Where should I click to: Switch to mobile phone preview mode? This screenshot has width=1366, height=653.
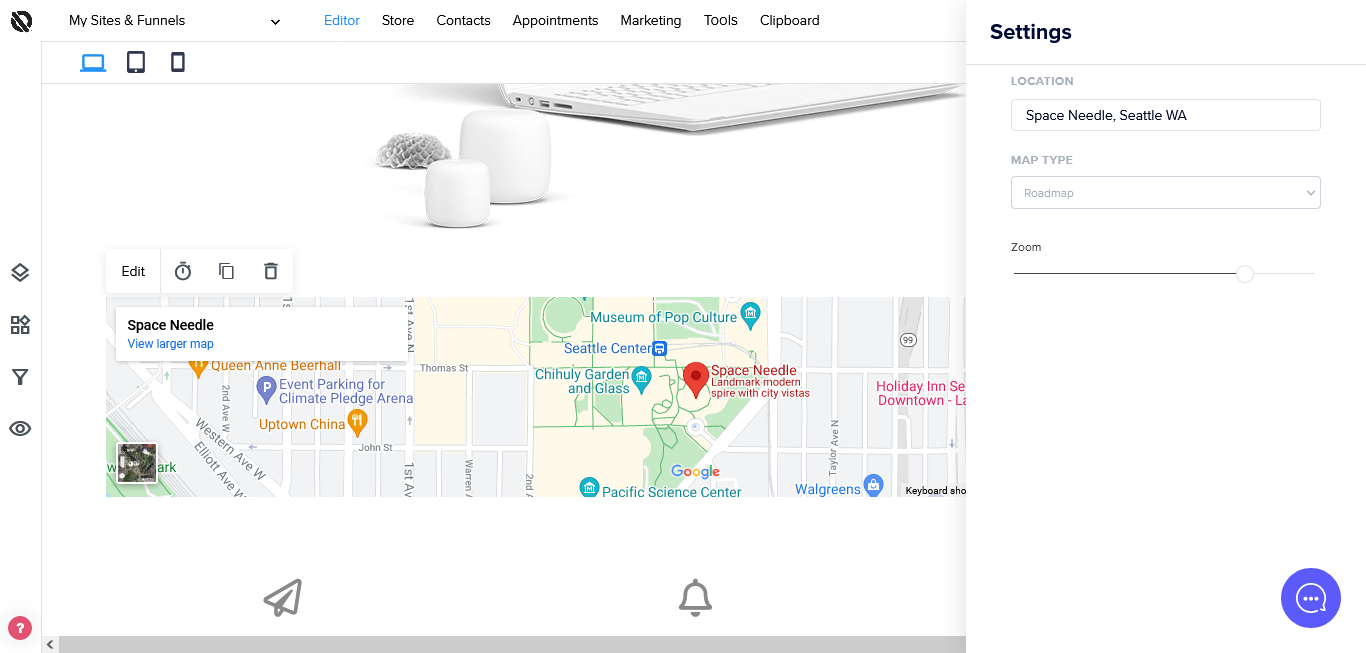coord(178,63)
